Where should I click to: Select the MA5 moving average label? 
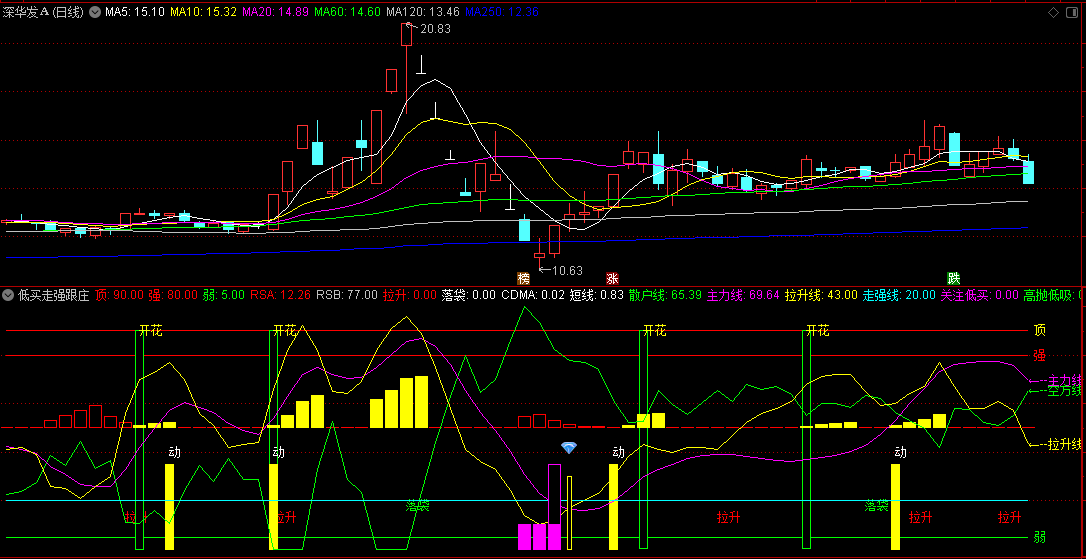tap(134, 12)
